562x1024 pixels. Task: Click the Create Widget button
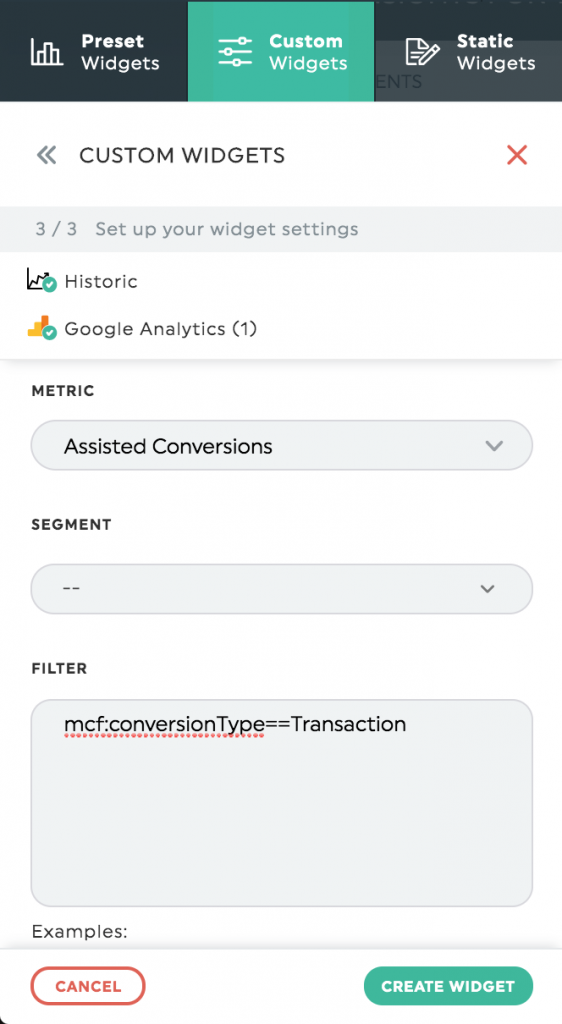tap(448, 985)
